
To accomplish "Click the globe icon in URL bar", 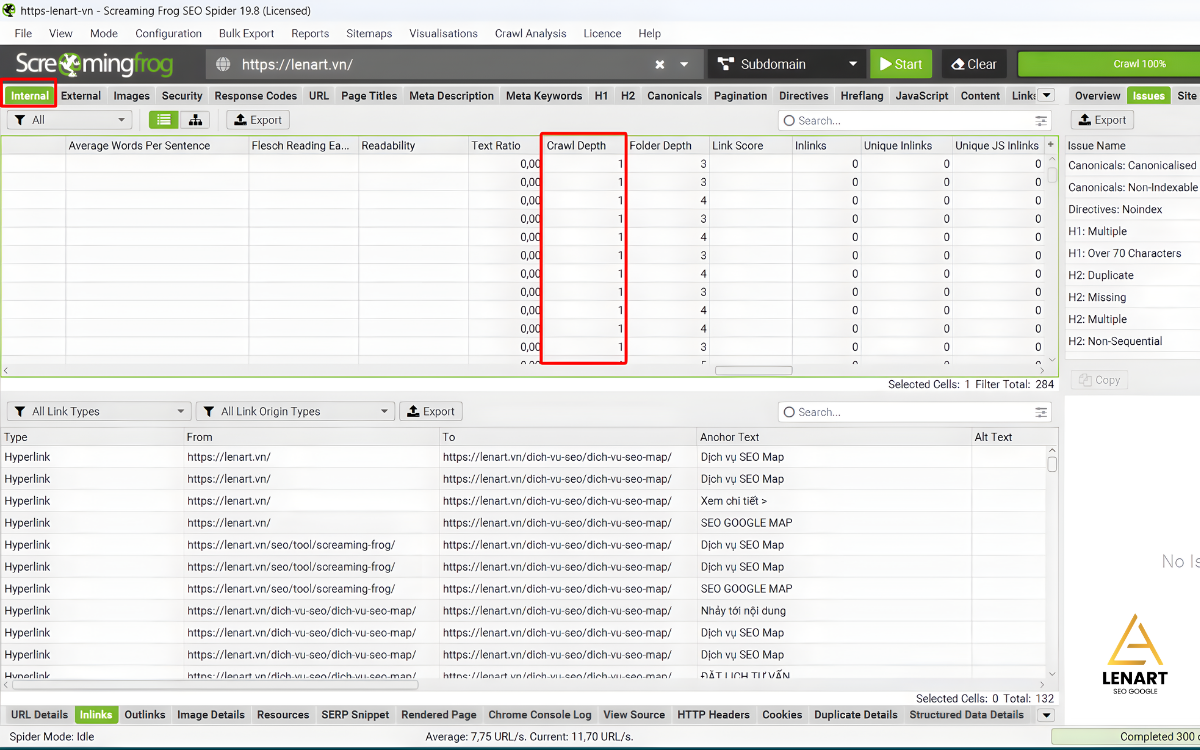I will [x=224, y=64].
